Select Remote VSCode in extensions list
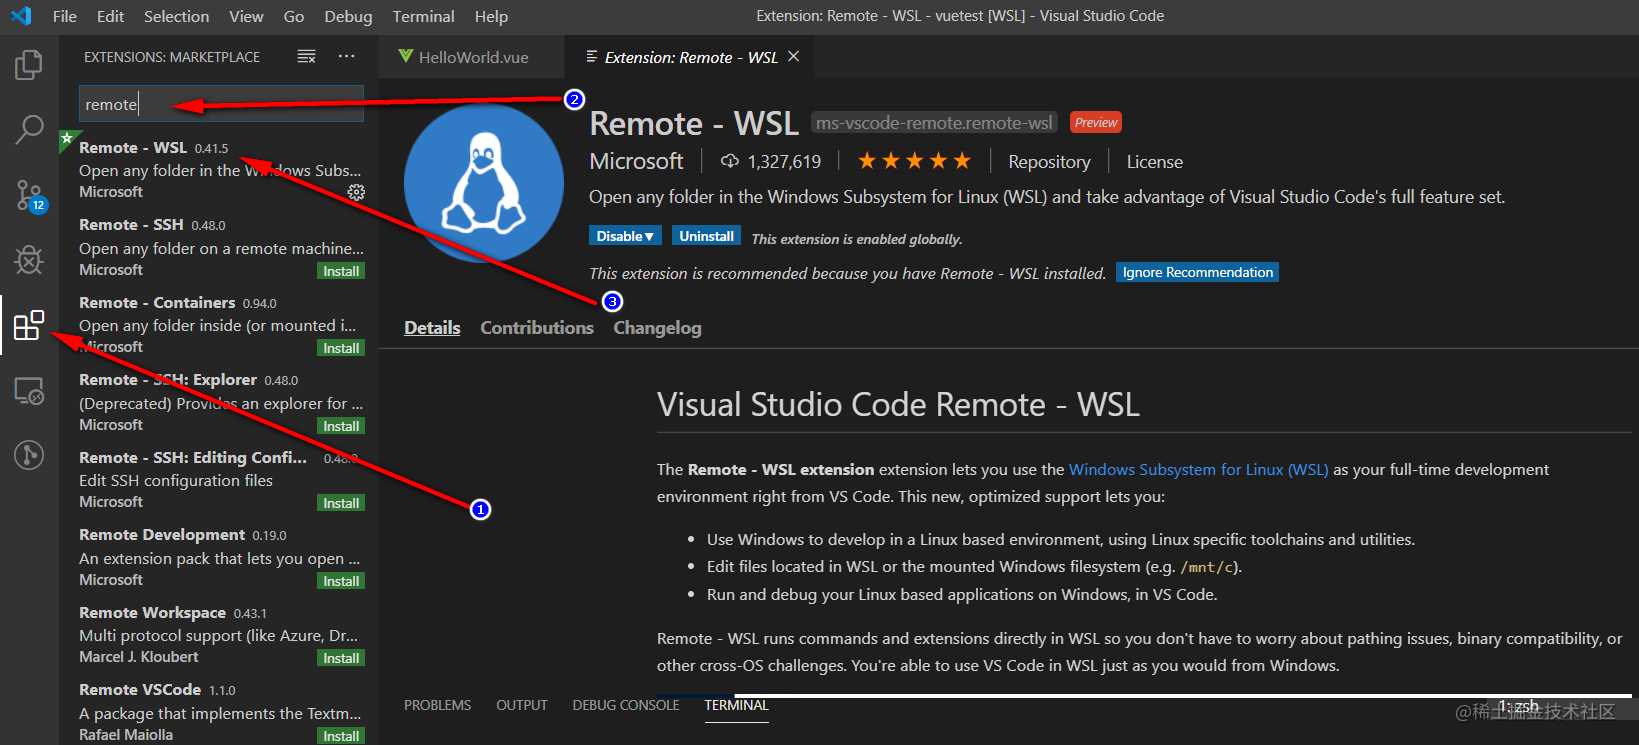 click(x=219, y=710)
